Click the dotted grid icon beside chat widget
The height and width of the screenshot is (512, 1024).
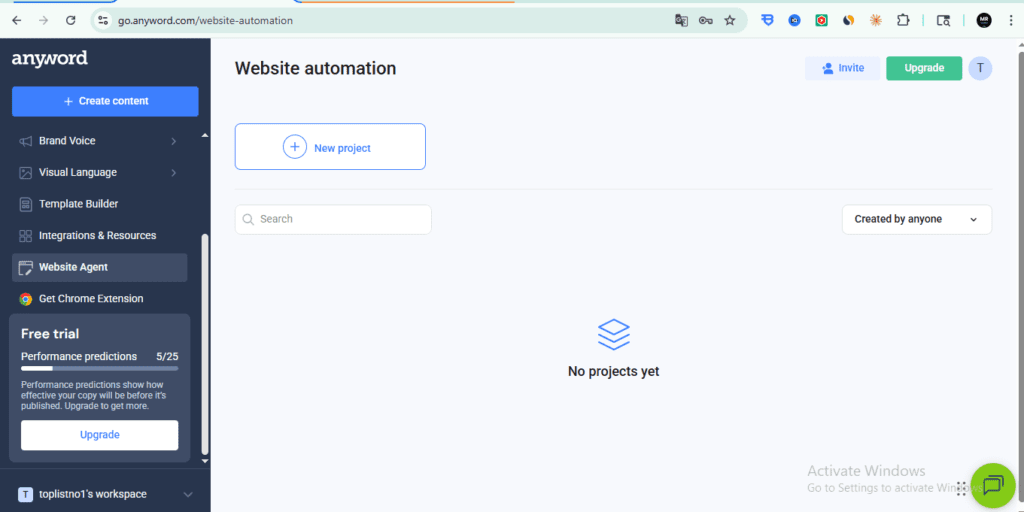(961, 488)
